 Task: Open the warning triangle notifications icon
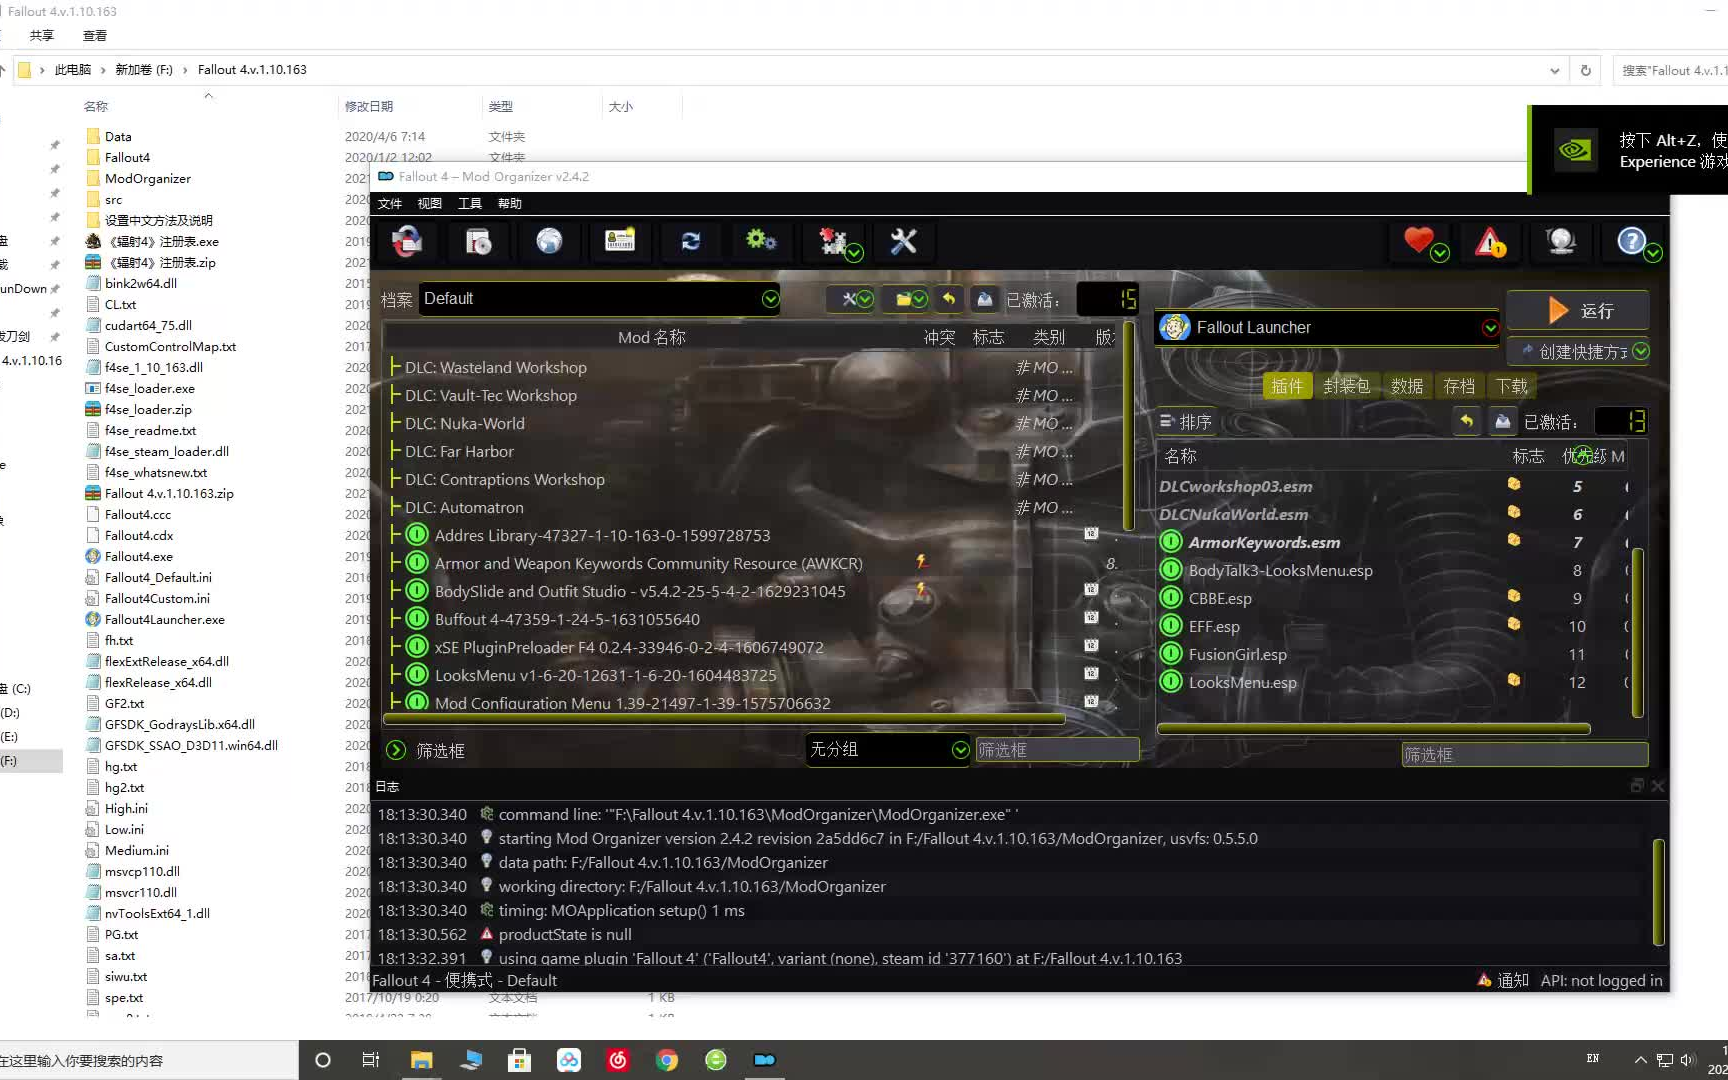1490,242
